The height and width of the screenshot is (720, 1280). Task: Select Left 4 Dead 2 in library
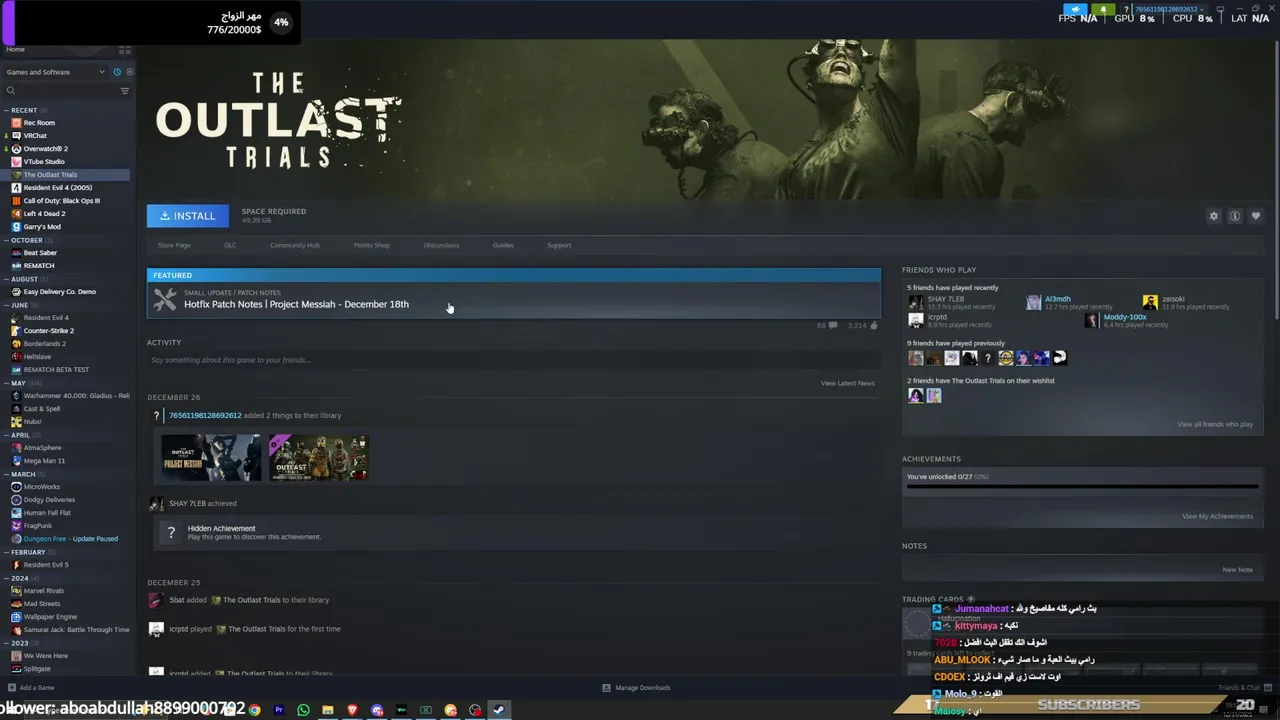pyautogui.click(x=44, y=214)
